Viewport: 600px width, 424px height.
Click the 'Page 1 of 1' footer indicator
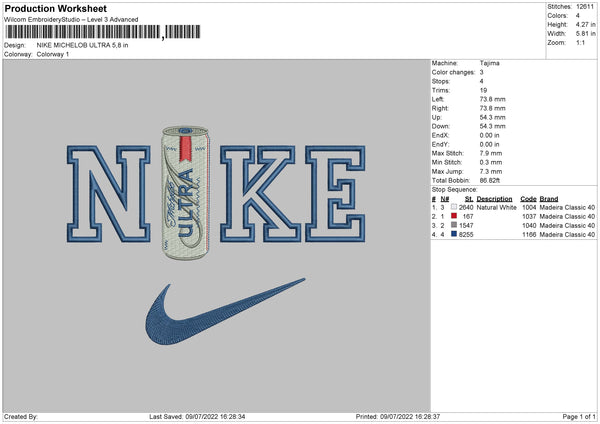point(579,417)
